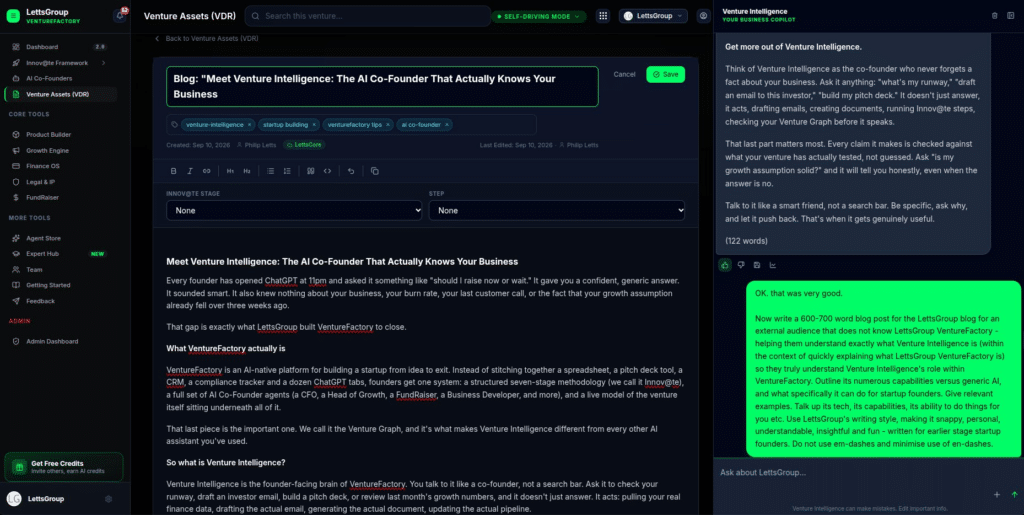This screenshot has height=515, width=1024.
Task: Open the LettsGroup venture switcher dropdown
Action: click(x=653, y=16)
